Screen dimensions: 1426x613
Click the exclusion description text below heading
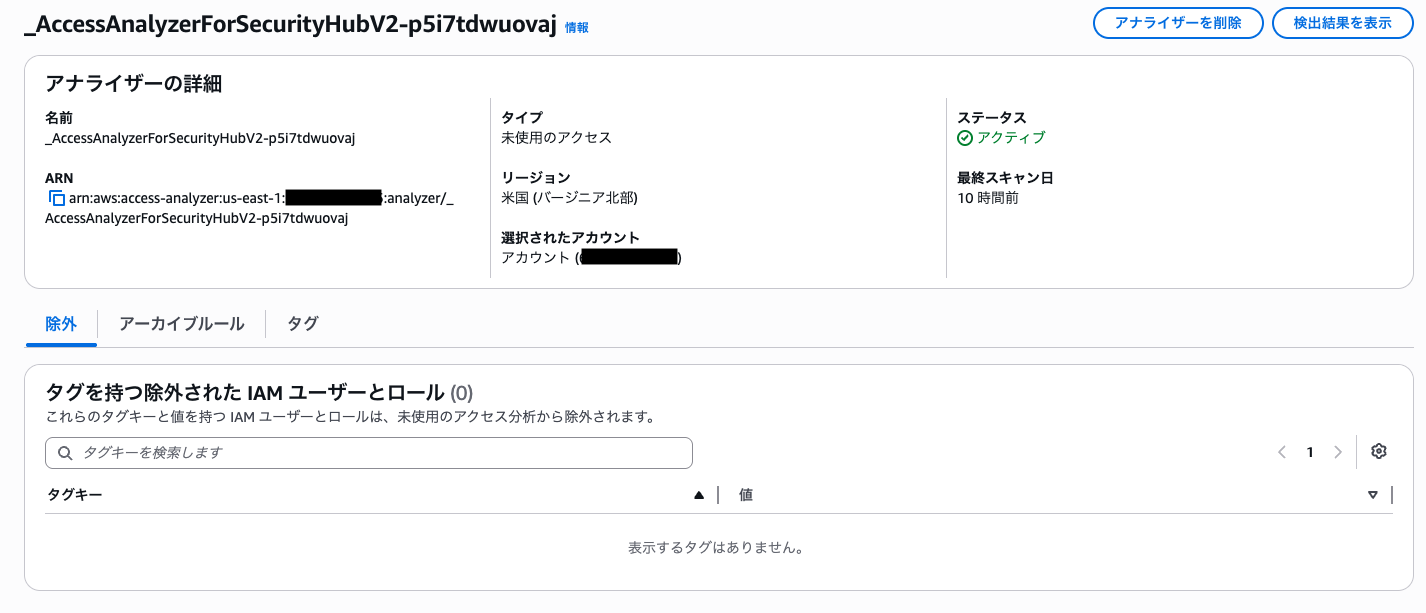coord(350,417)
